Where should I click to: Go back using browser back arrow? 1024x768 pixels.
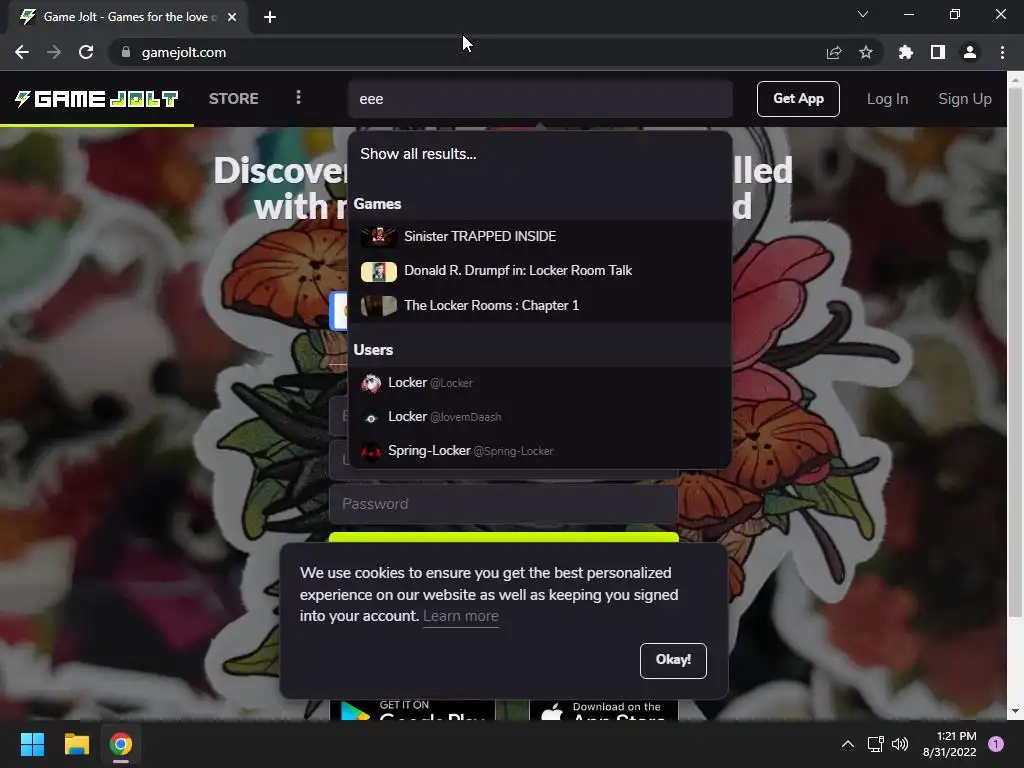pos(22,52)
